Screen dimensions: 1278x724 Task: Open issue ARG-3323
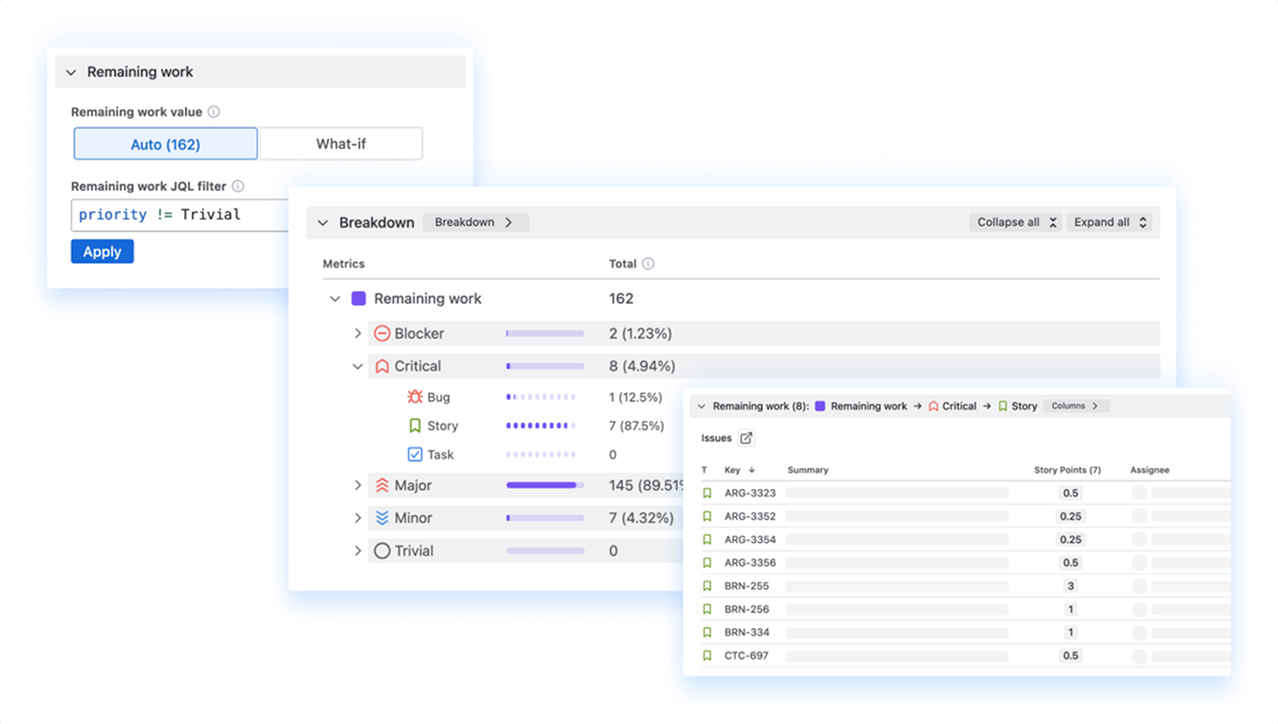pyautogui.click(x=750, y=493)
